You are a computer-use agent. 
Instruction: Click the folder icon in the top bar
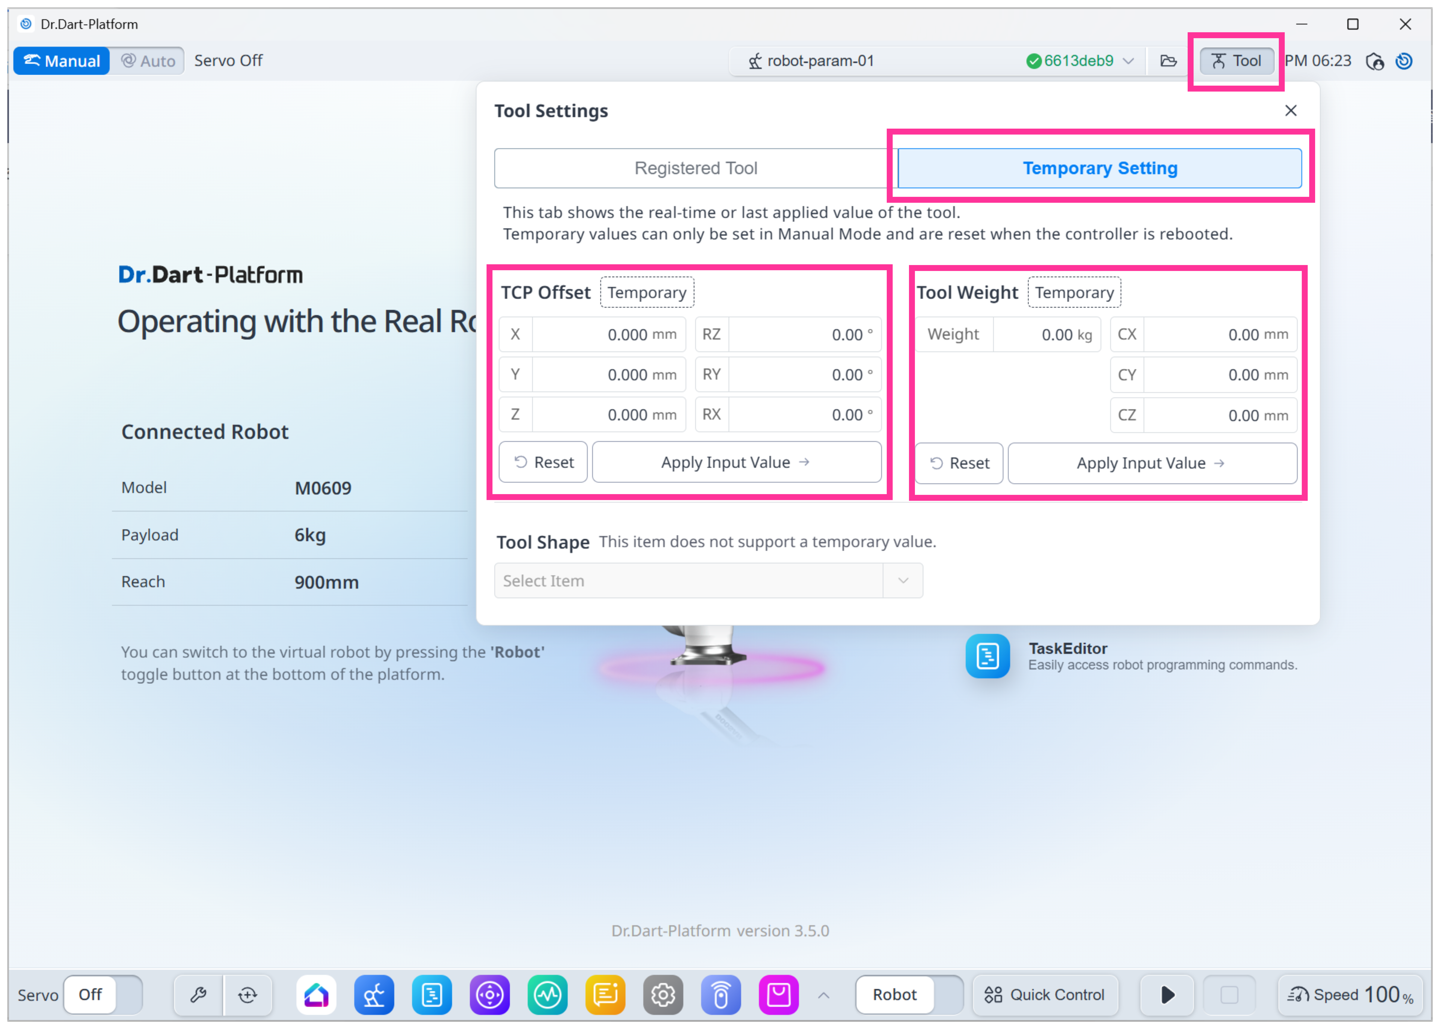coord(1168,61)
